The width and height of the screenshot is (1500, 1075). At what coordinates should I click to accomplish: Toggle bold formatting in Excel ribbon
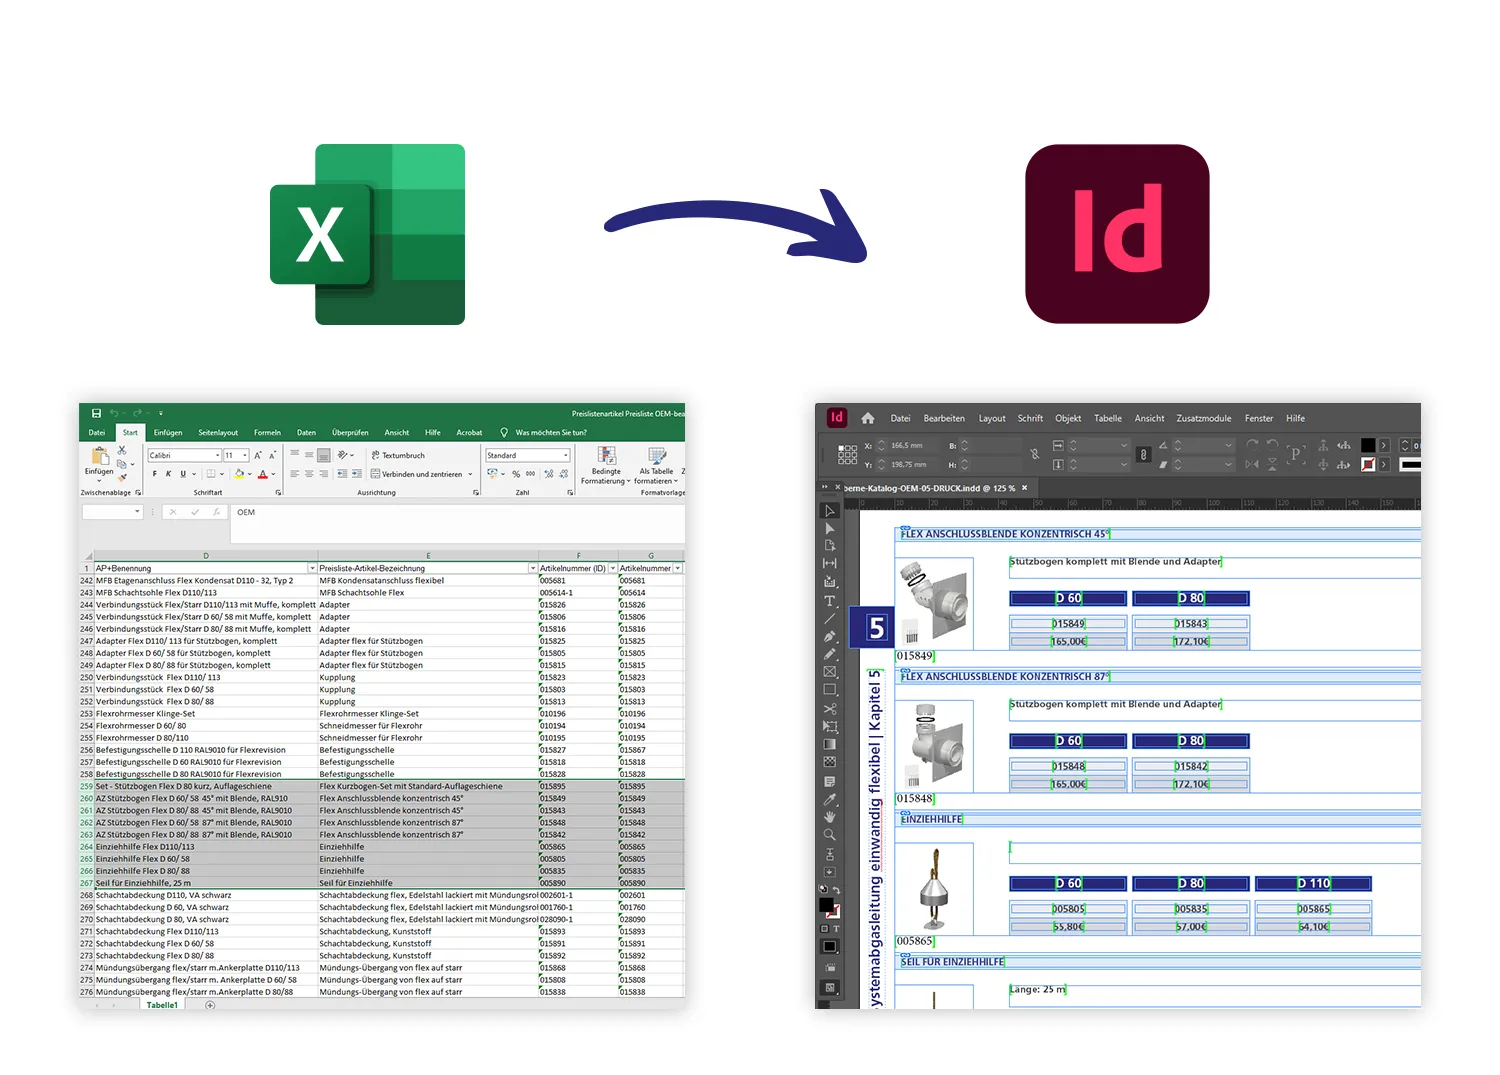154,473
